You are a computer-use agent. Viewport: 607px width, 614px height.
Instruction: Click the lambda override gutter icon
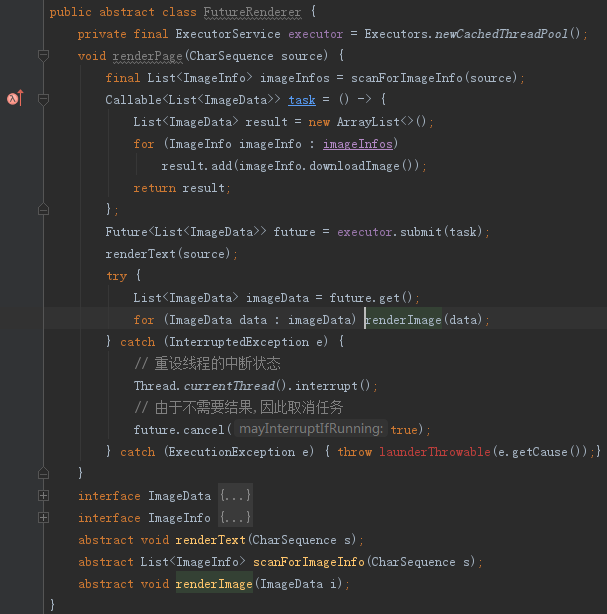15,98
